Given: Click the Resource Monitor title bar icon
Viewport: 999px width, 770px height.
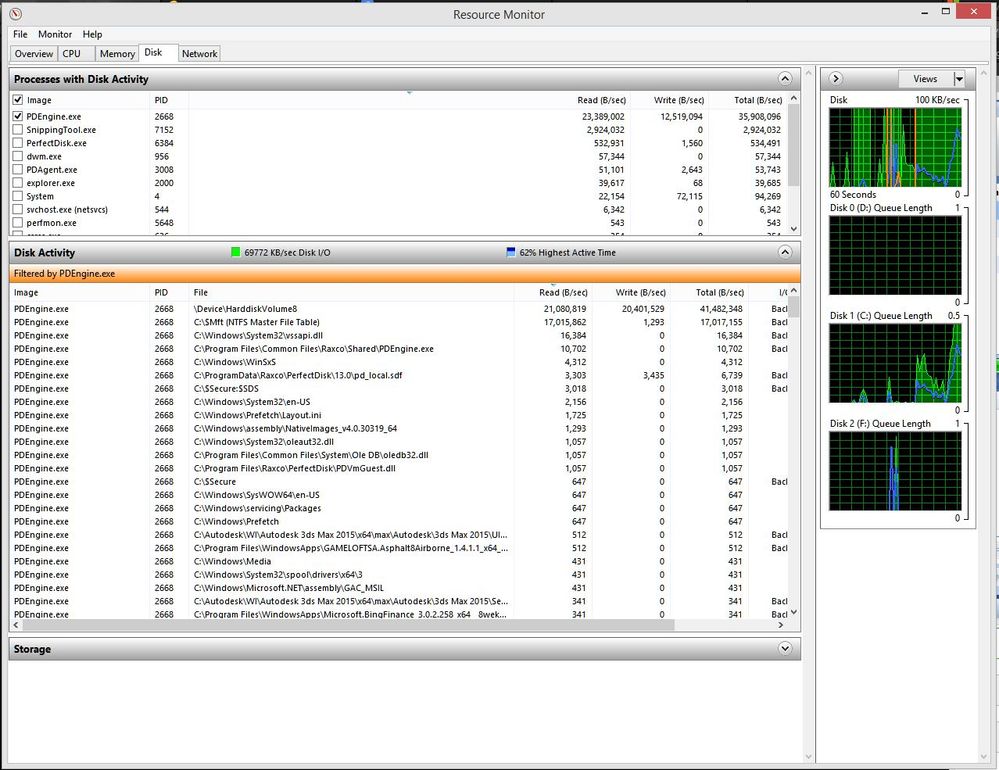Looking at the screenshot, I should (16, 14).
